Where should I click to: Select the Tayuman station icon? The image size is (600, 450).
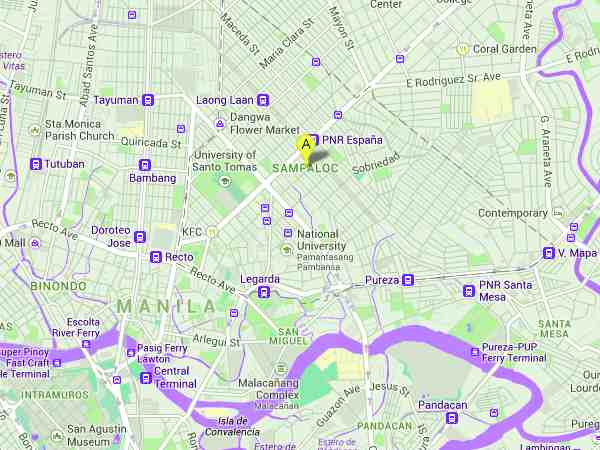pos(148,100)
